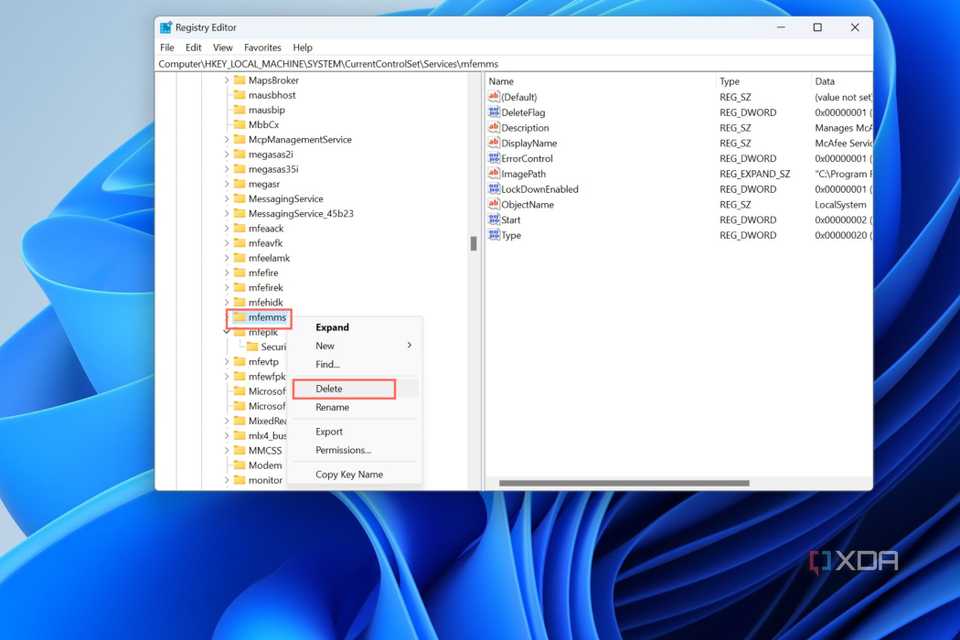The image size is (960, 640).
Task: Click REG_EXPAND_SZ type of ImagePath
Action: pyautogui.click(x=755, y=174)
